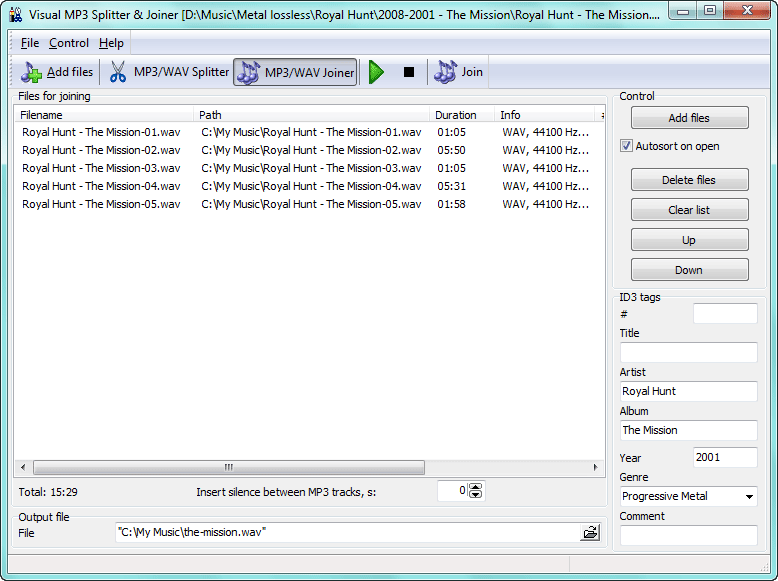
Task: Click the Delete files button
Action: (x=689, y=180)
